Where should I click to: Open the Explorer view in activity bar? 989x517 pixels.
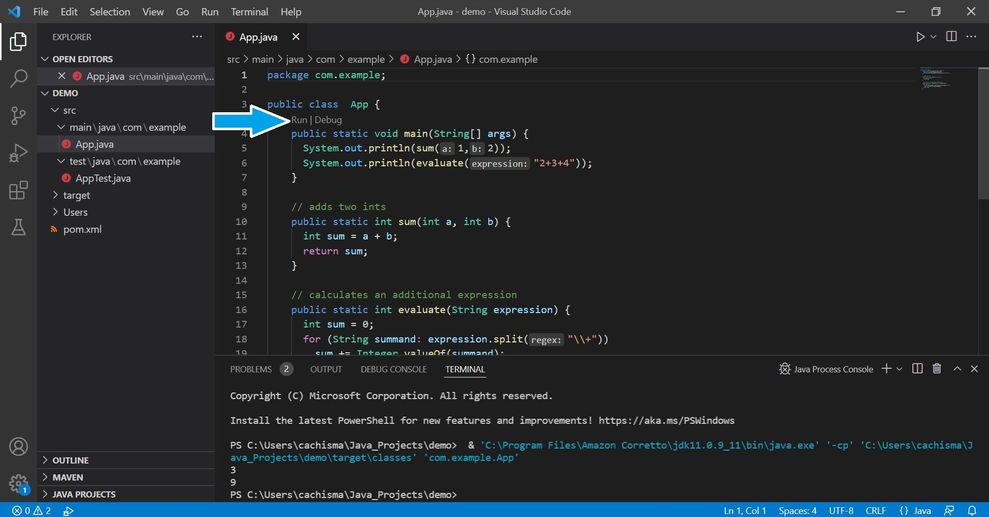point(18,42)
